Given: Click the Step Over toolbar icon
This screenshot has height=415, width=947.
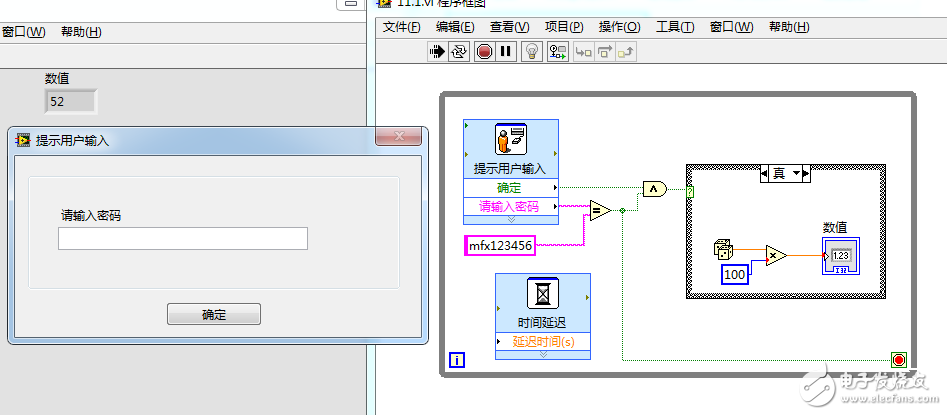Looking at the screenshot, I should click(x=605, y=53).
